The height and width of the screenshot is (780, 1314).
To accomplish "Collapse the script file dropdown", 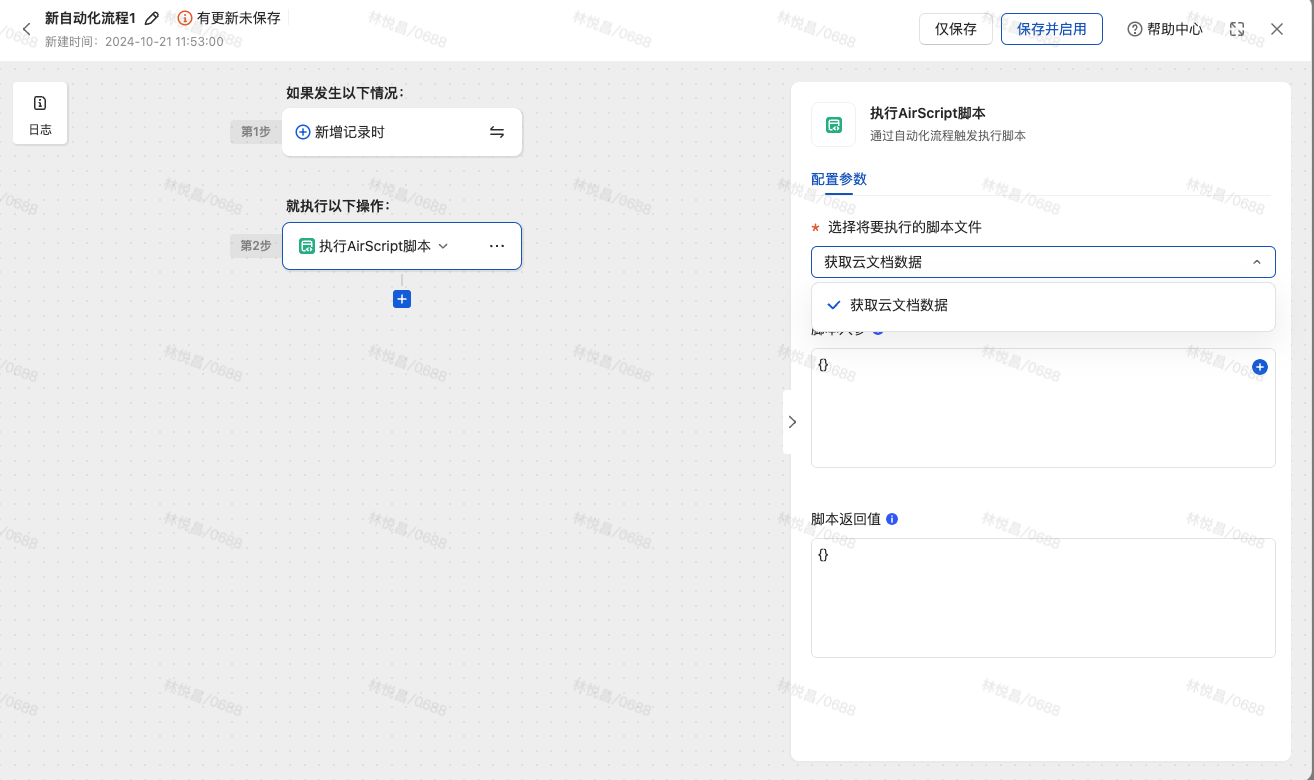I will tap(1256, 262).
